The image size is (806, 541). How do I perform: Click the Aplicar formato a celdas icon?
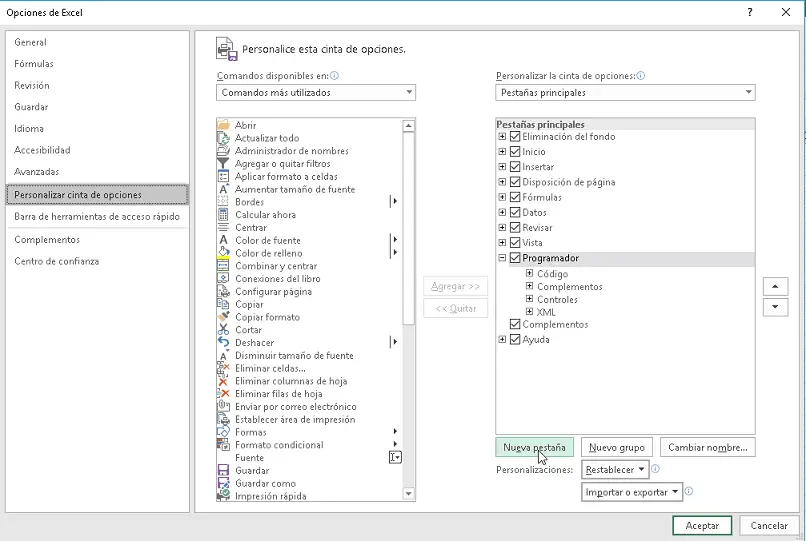(x=223, y=176)
